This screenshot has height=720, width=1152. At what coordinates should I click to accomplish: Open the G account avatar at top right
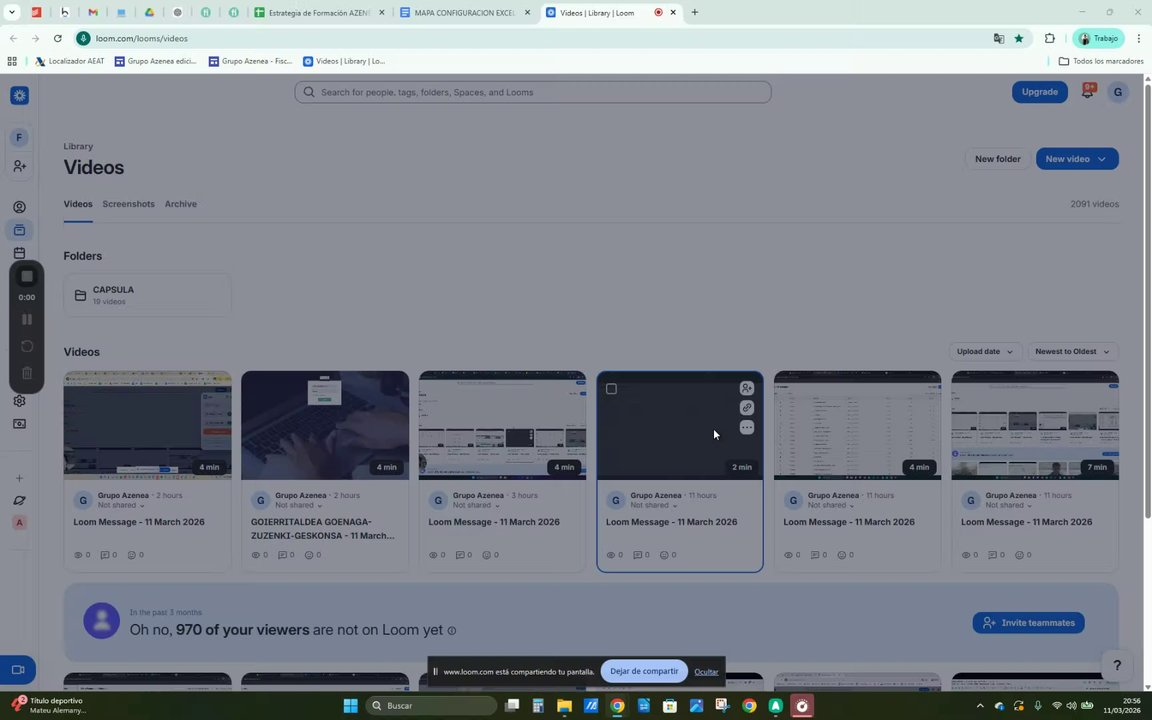tap(1117, 92)
